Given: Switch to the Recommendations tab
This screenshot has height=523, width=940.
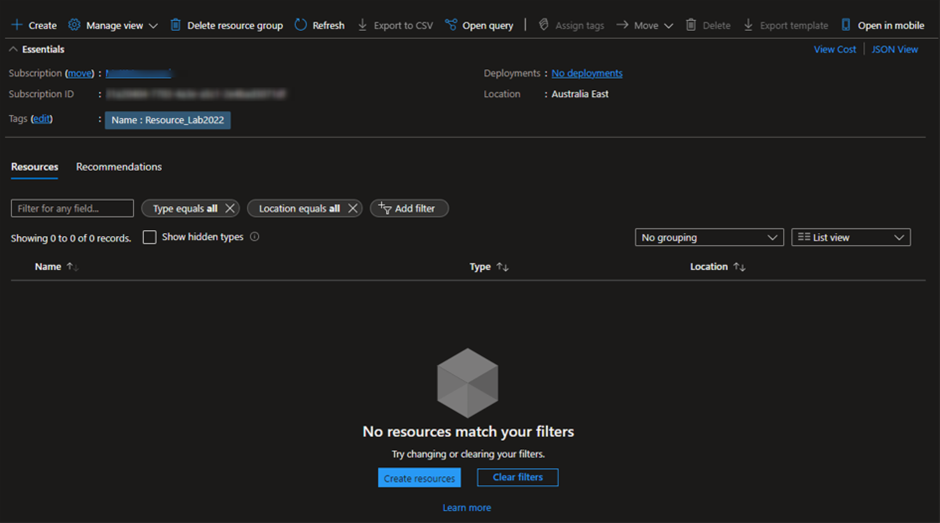Looking at the screenshot, I should point(119,167).
